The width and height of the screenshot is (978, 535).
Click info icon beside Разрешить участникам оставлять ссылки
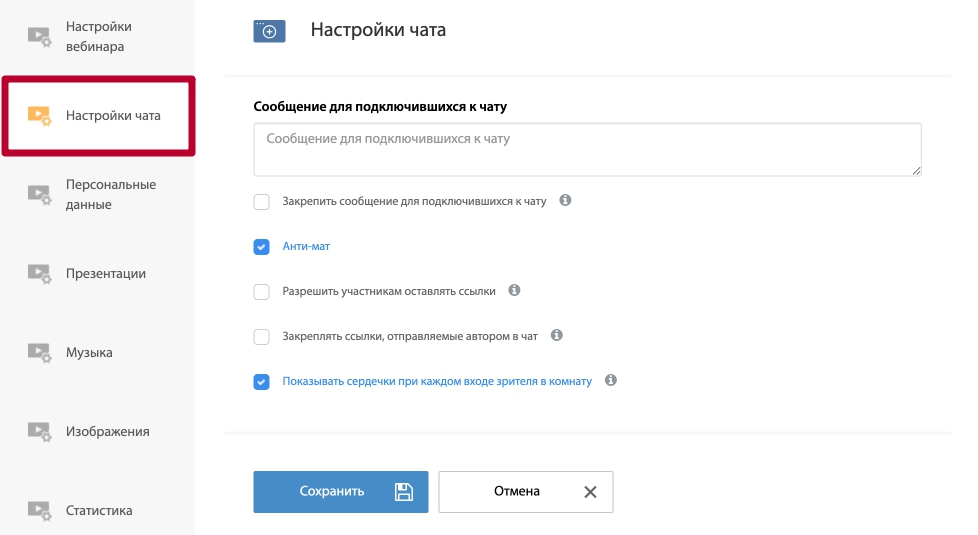tap(514, 290)
